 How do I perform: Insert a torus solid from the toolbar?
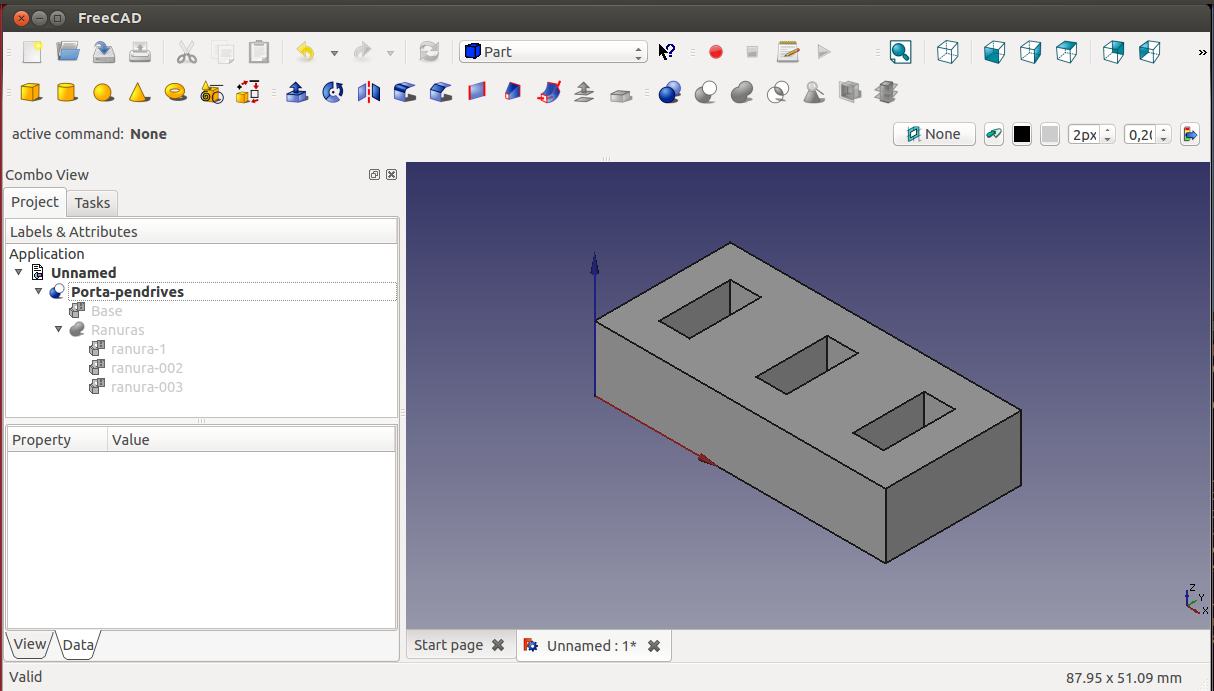coord(176,93)
